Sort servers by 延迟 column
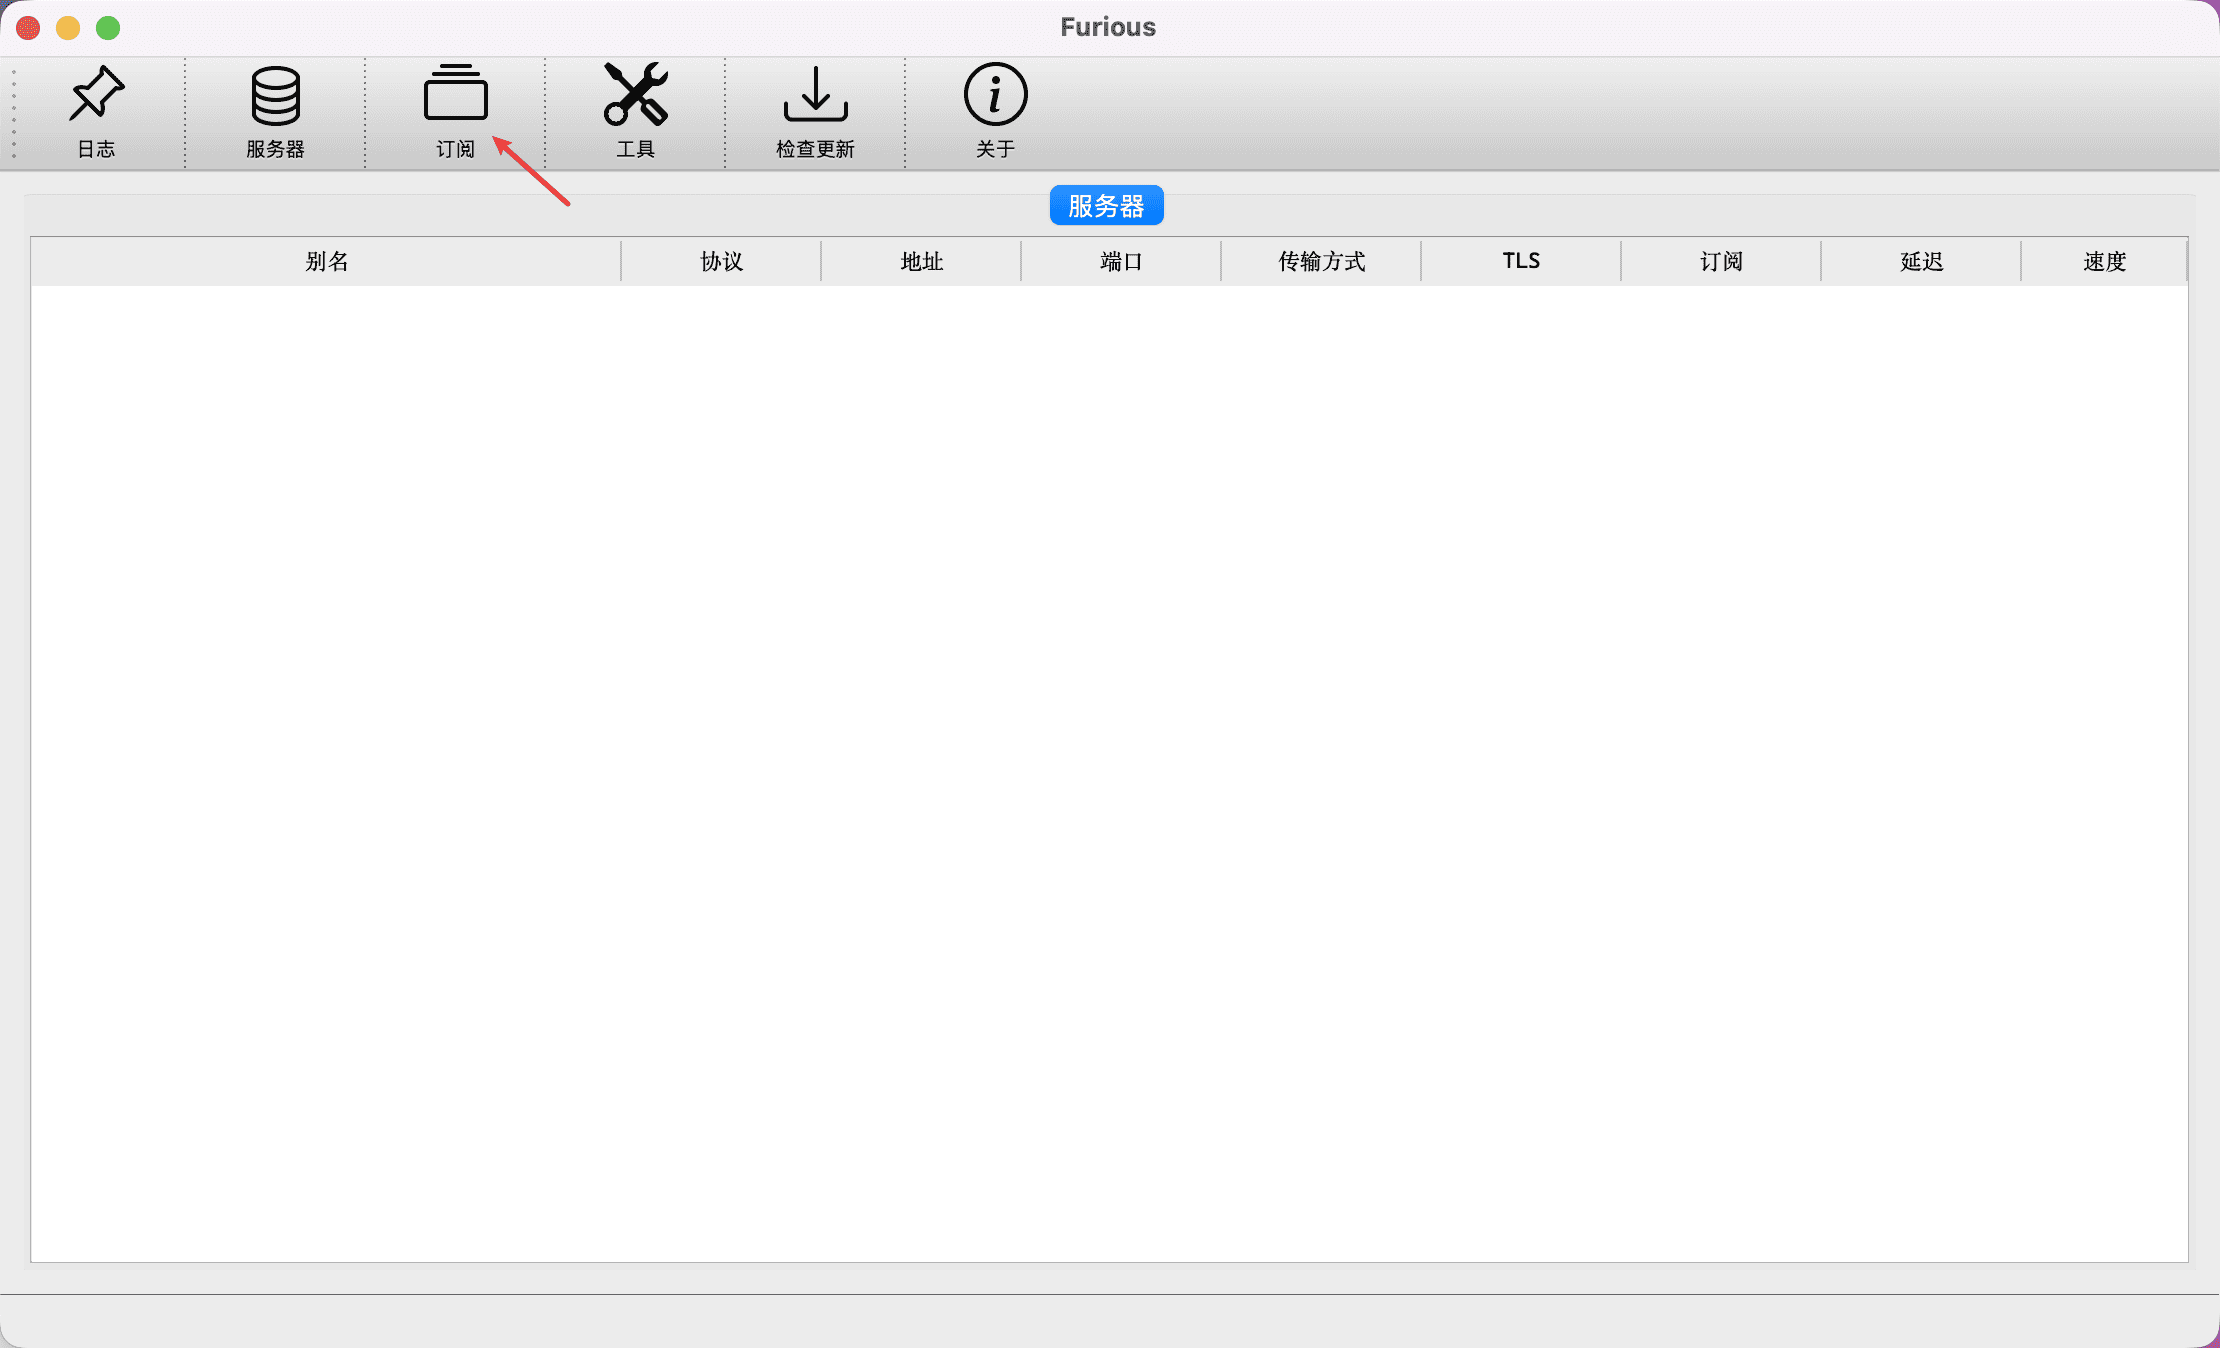This screenshot has width=2220, height=1348. (1921, 261)
